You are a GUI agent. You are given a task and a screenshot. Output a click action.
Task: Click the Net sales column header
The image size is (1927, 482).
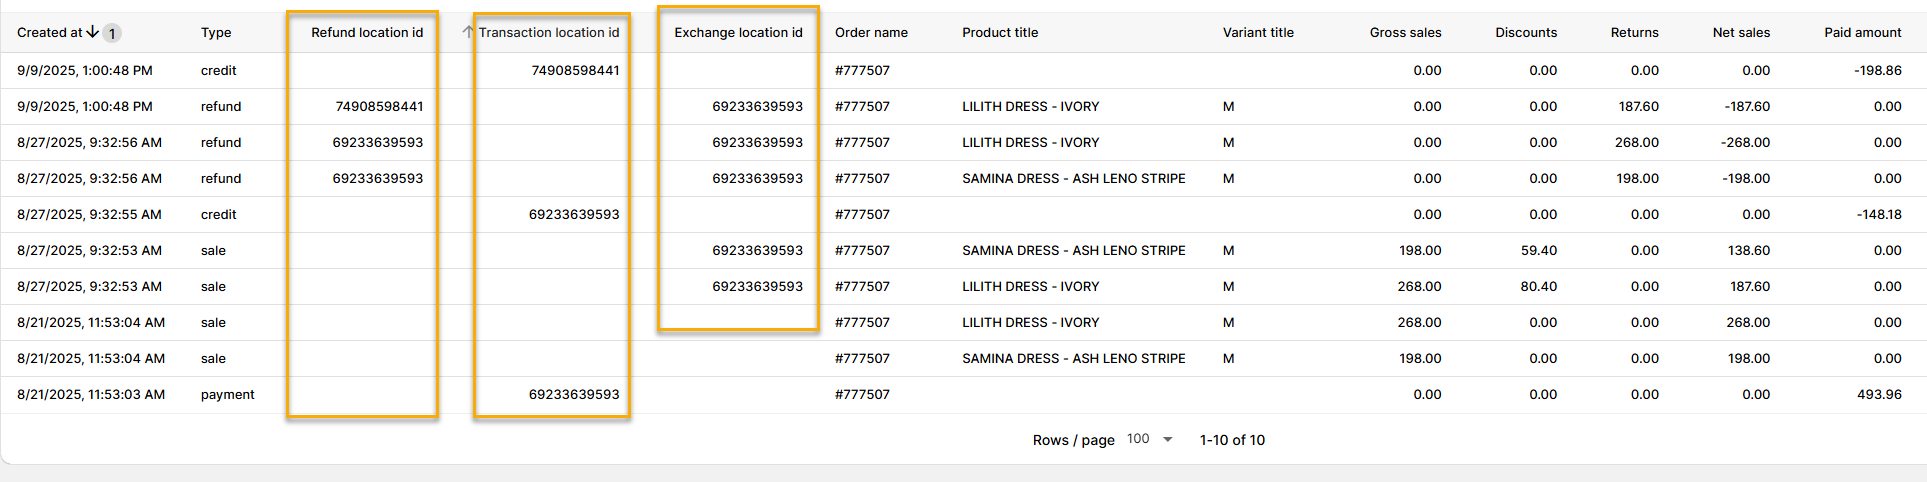(x=1741, y=32)
